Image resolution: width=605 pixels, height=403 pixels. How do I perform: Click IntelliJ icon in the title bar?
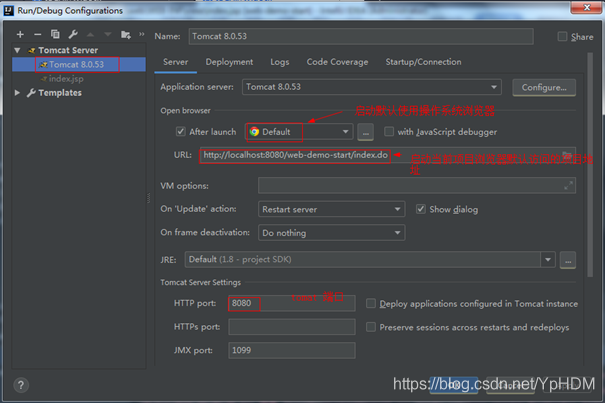[x=8, y=10]
